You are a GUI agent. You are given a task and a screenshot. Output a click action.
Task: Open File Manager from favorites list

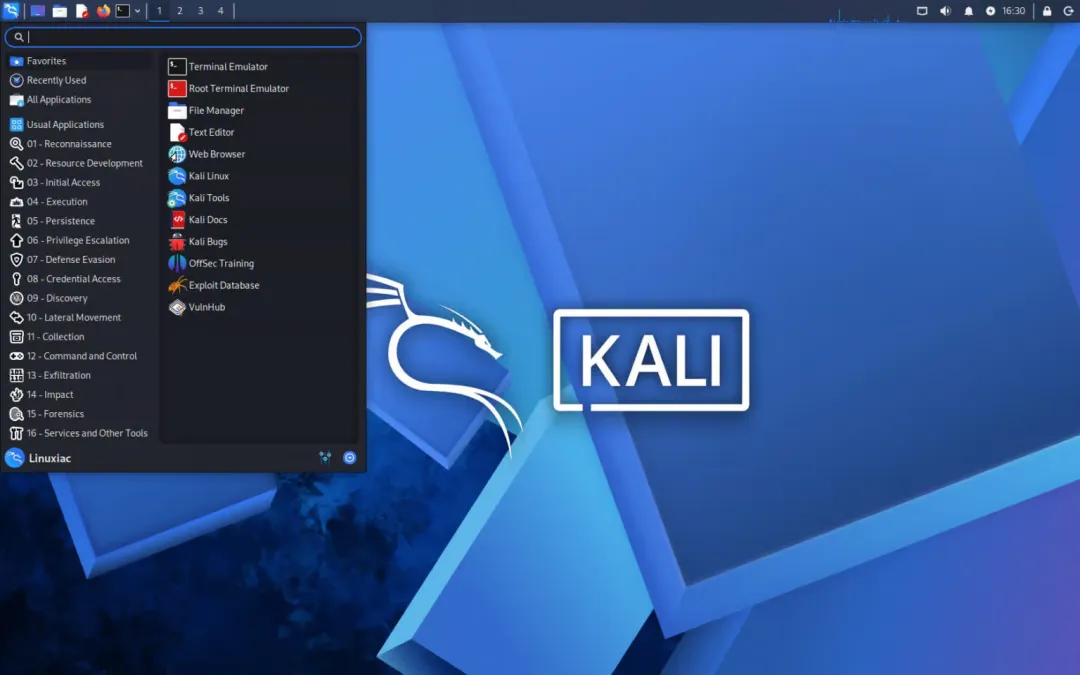click(x=260, y=110)
